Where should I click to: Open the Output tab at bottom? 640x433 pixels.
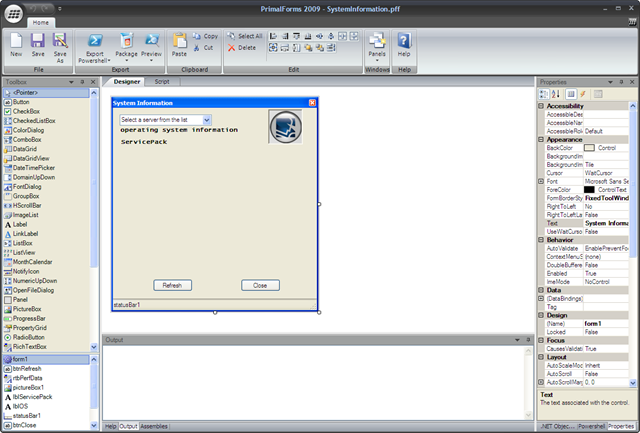[x=128, y=426]
